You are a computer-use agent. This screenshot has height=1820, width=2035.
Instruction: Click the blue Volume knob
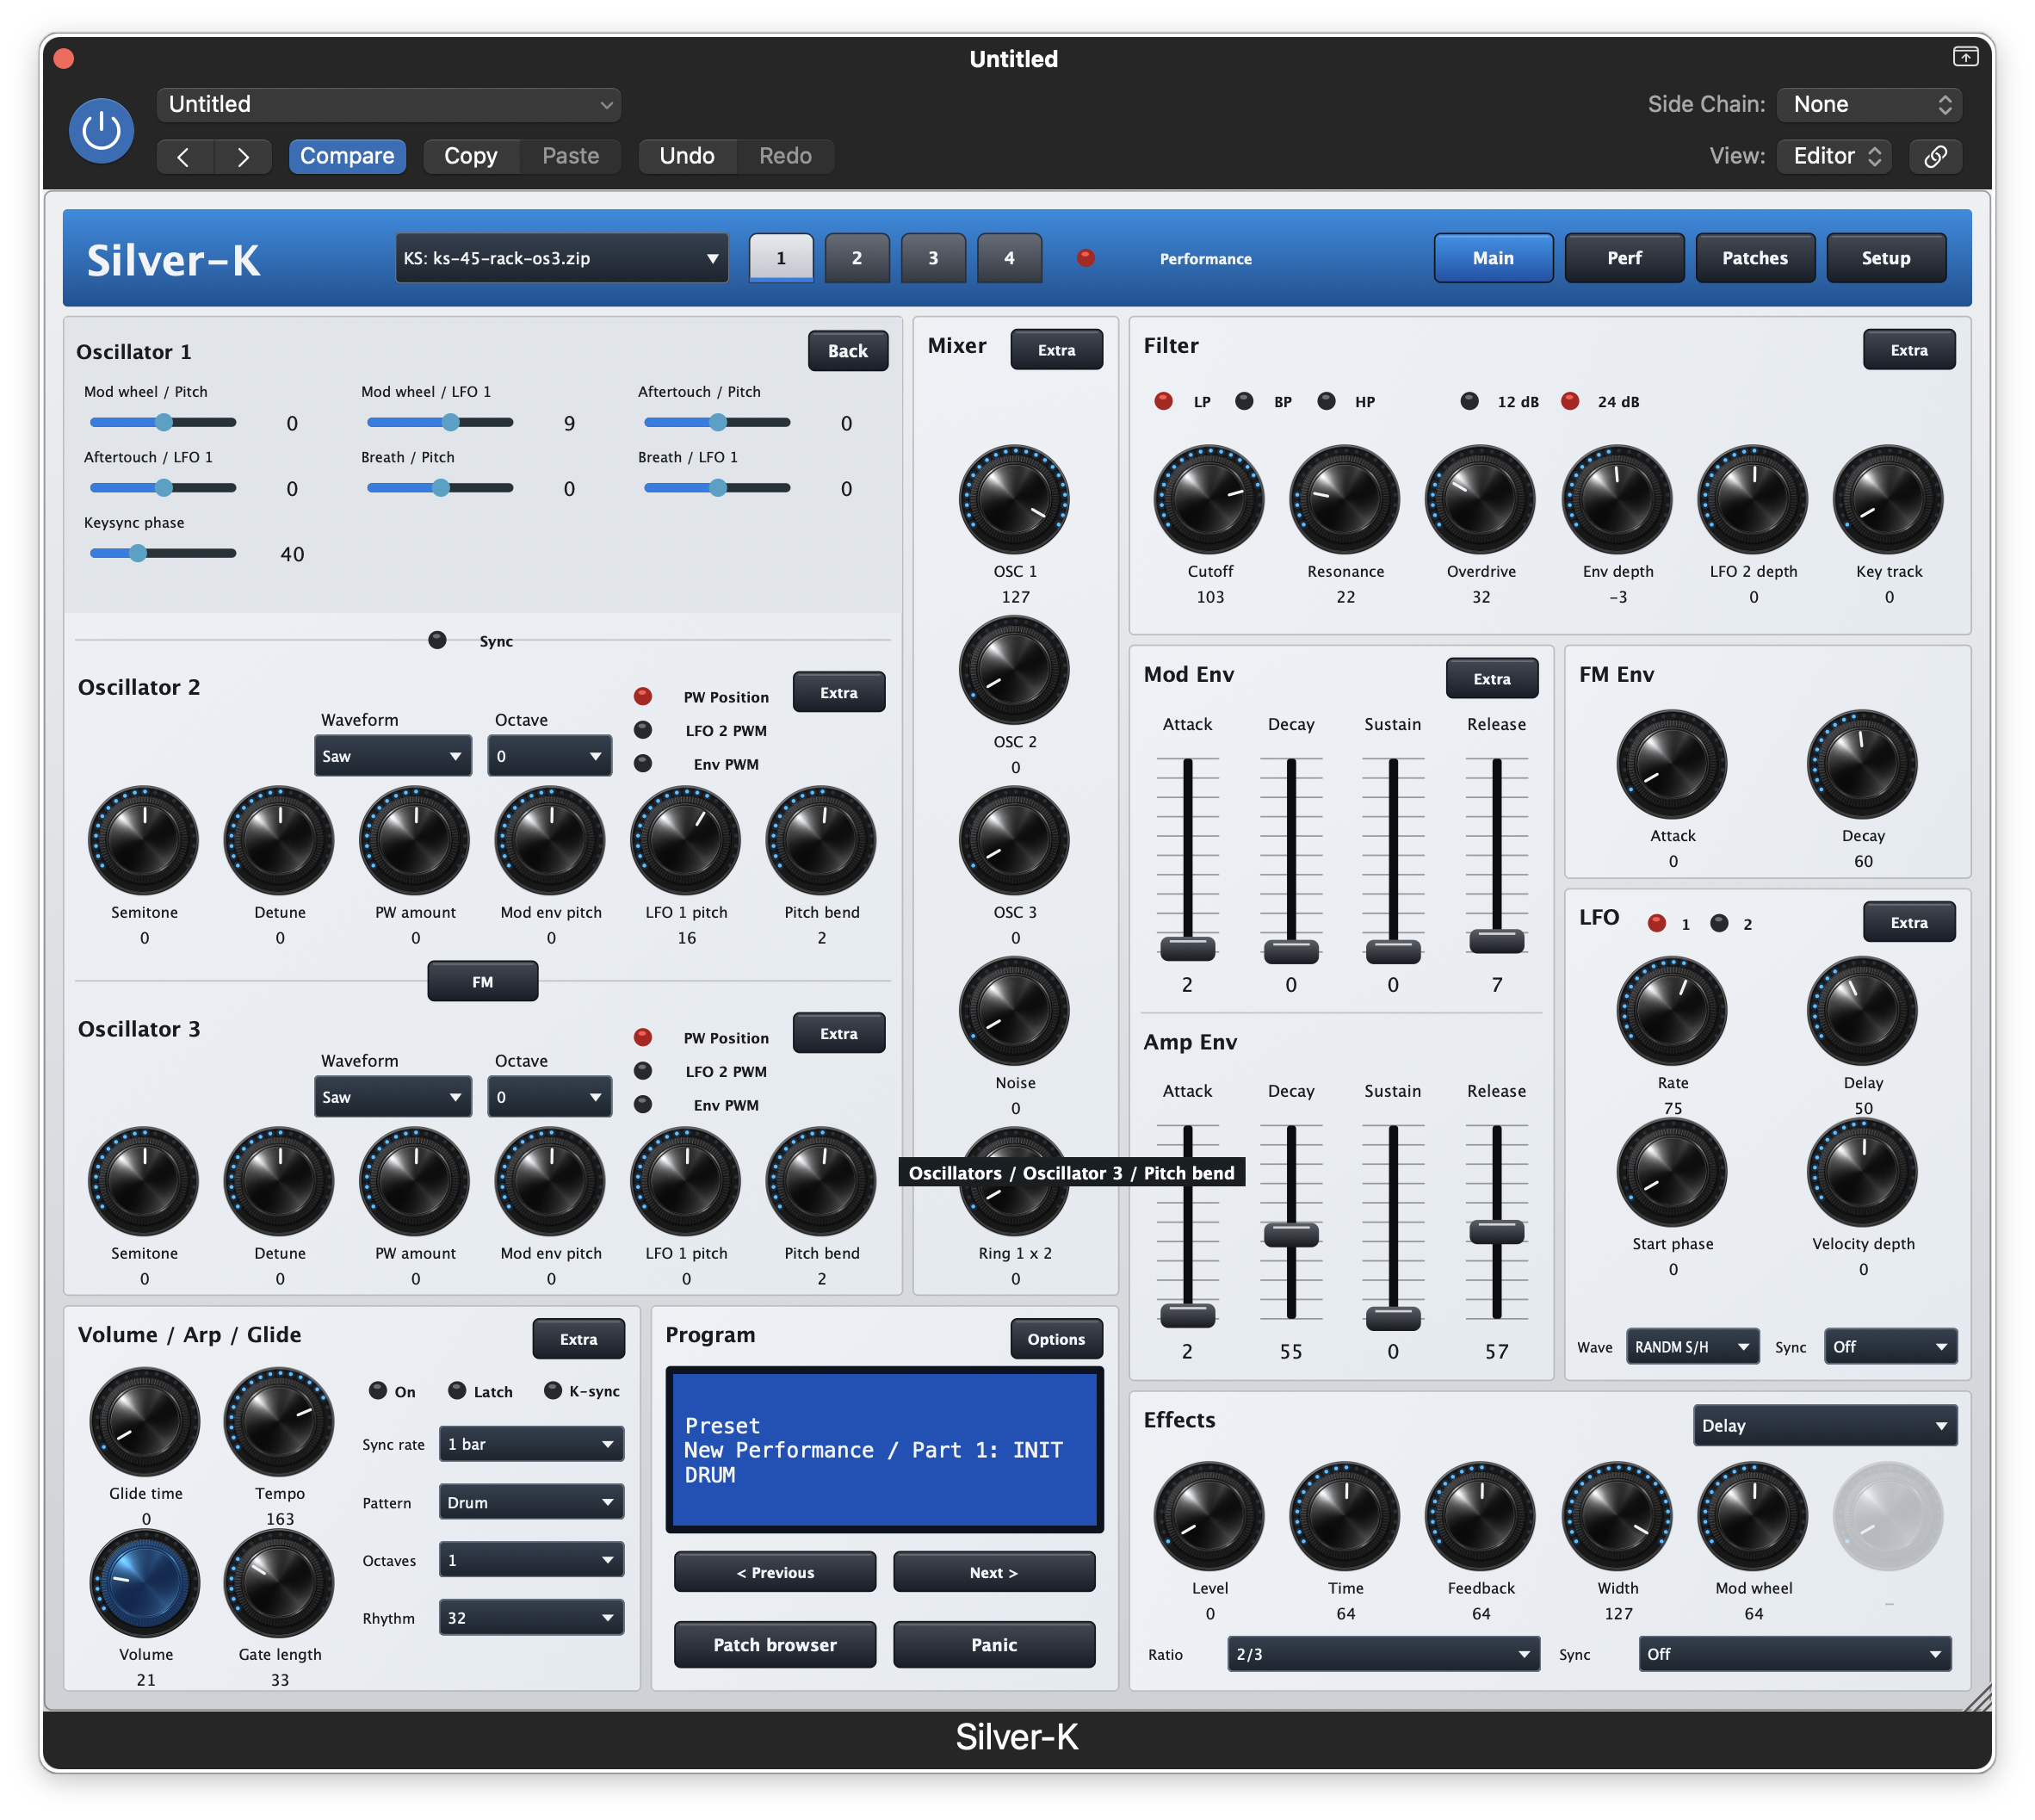144,1583
